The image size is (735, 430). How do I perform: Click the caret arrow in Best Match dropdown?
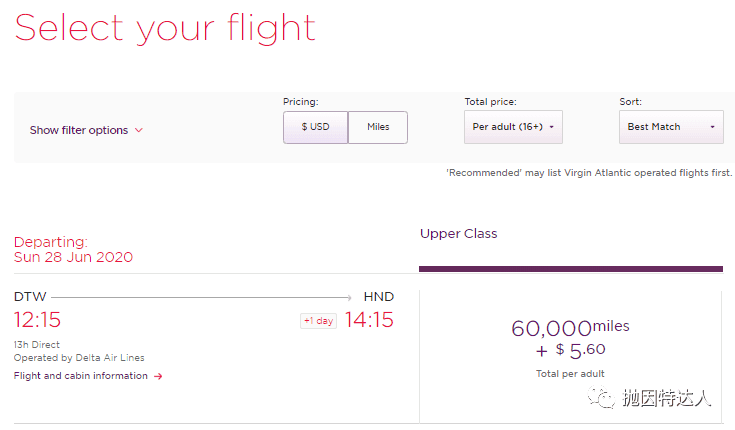[712, 127]
